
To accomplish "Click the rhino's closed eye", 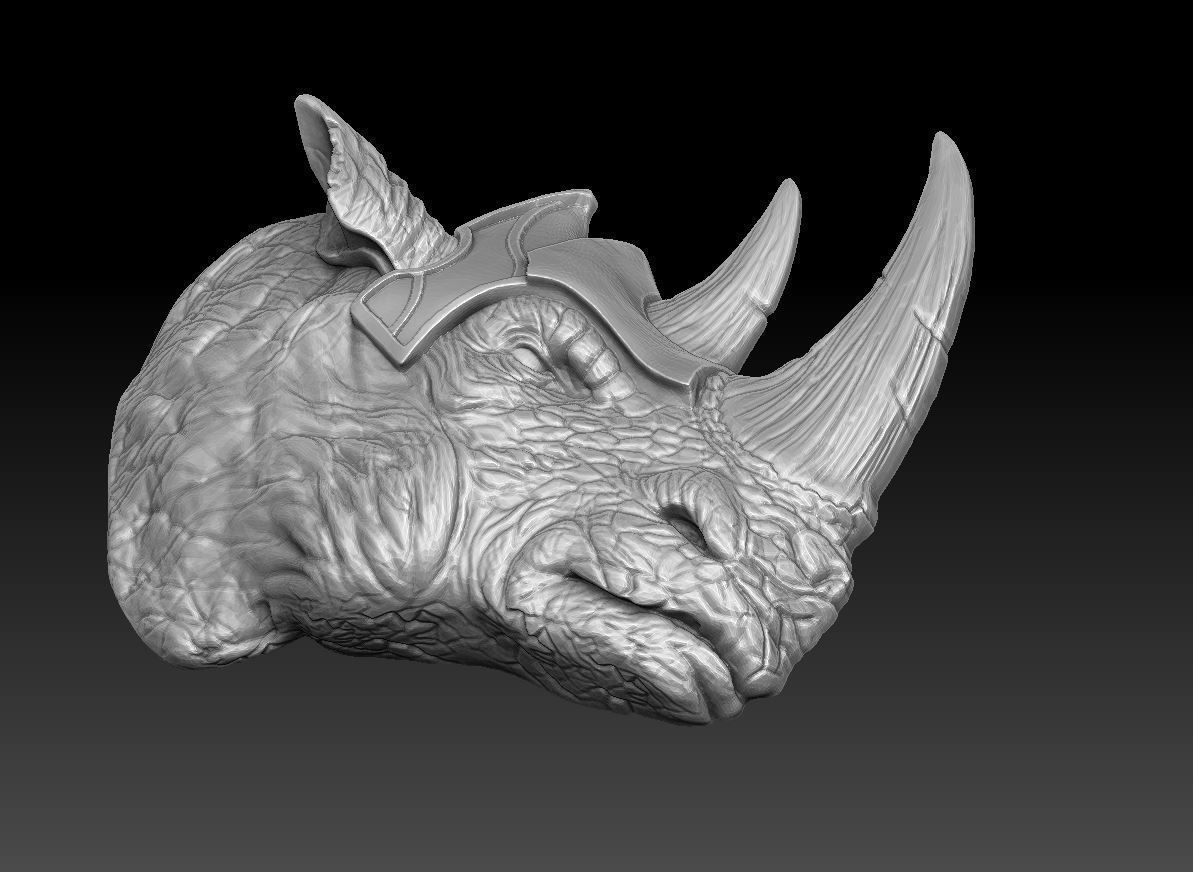I will [x=528, y=358].
